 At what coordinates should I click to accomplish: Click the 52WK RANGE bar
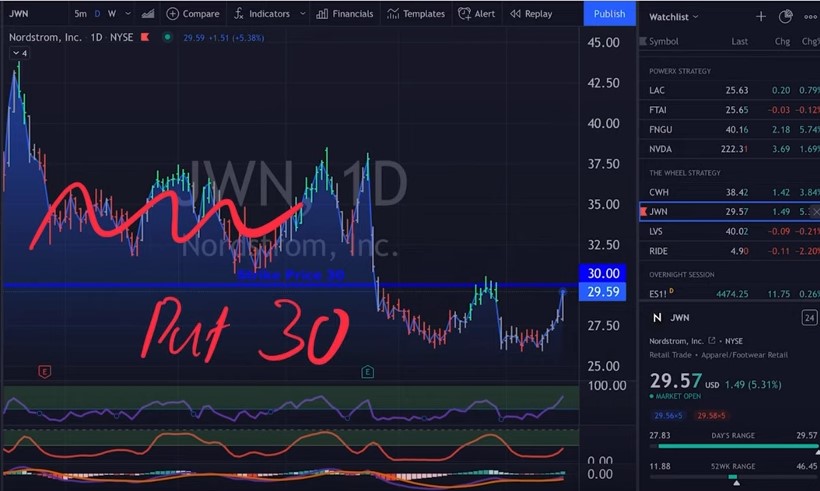click(733, 477)
